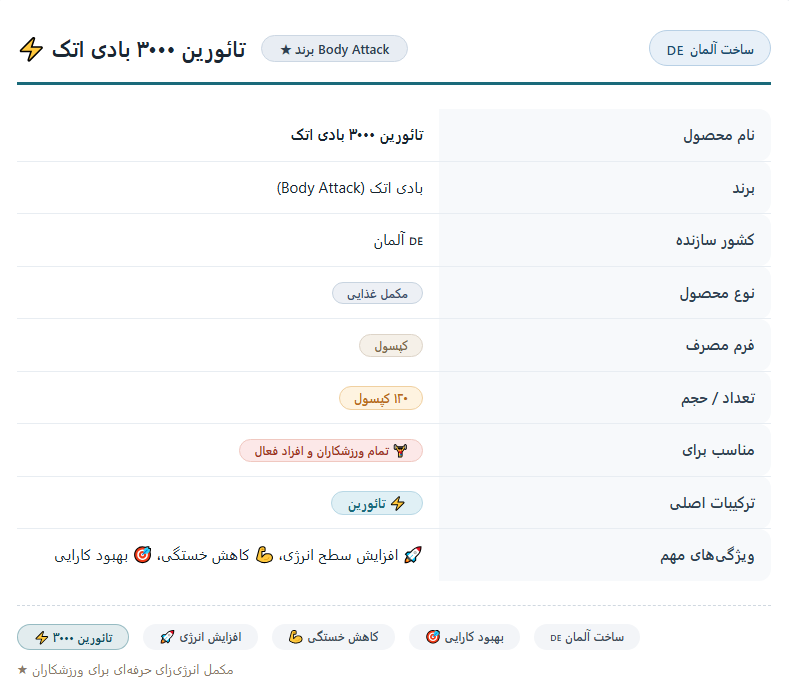Click the 'تائورین' main ingredient pill

pyautogui.click(x=377, y=503)
